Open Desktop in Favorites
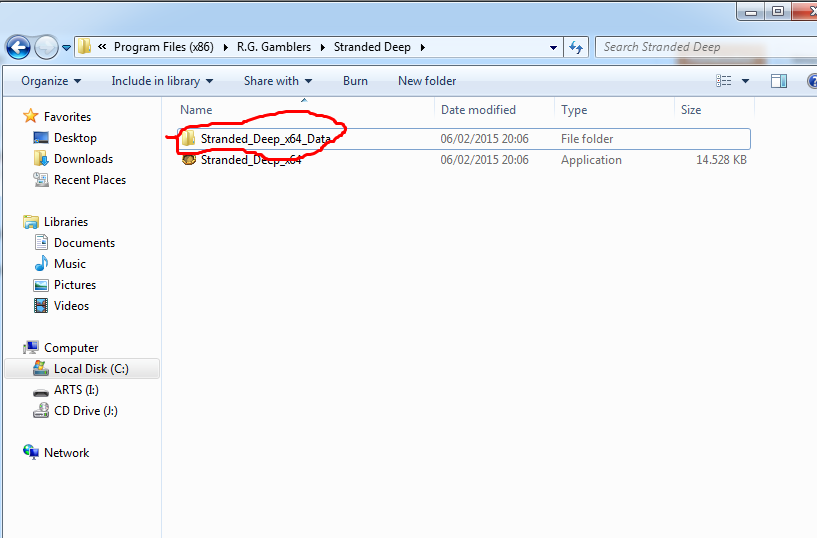The width and height of the screenshot is (817, 538). (x=75, y=138)
